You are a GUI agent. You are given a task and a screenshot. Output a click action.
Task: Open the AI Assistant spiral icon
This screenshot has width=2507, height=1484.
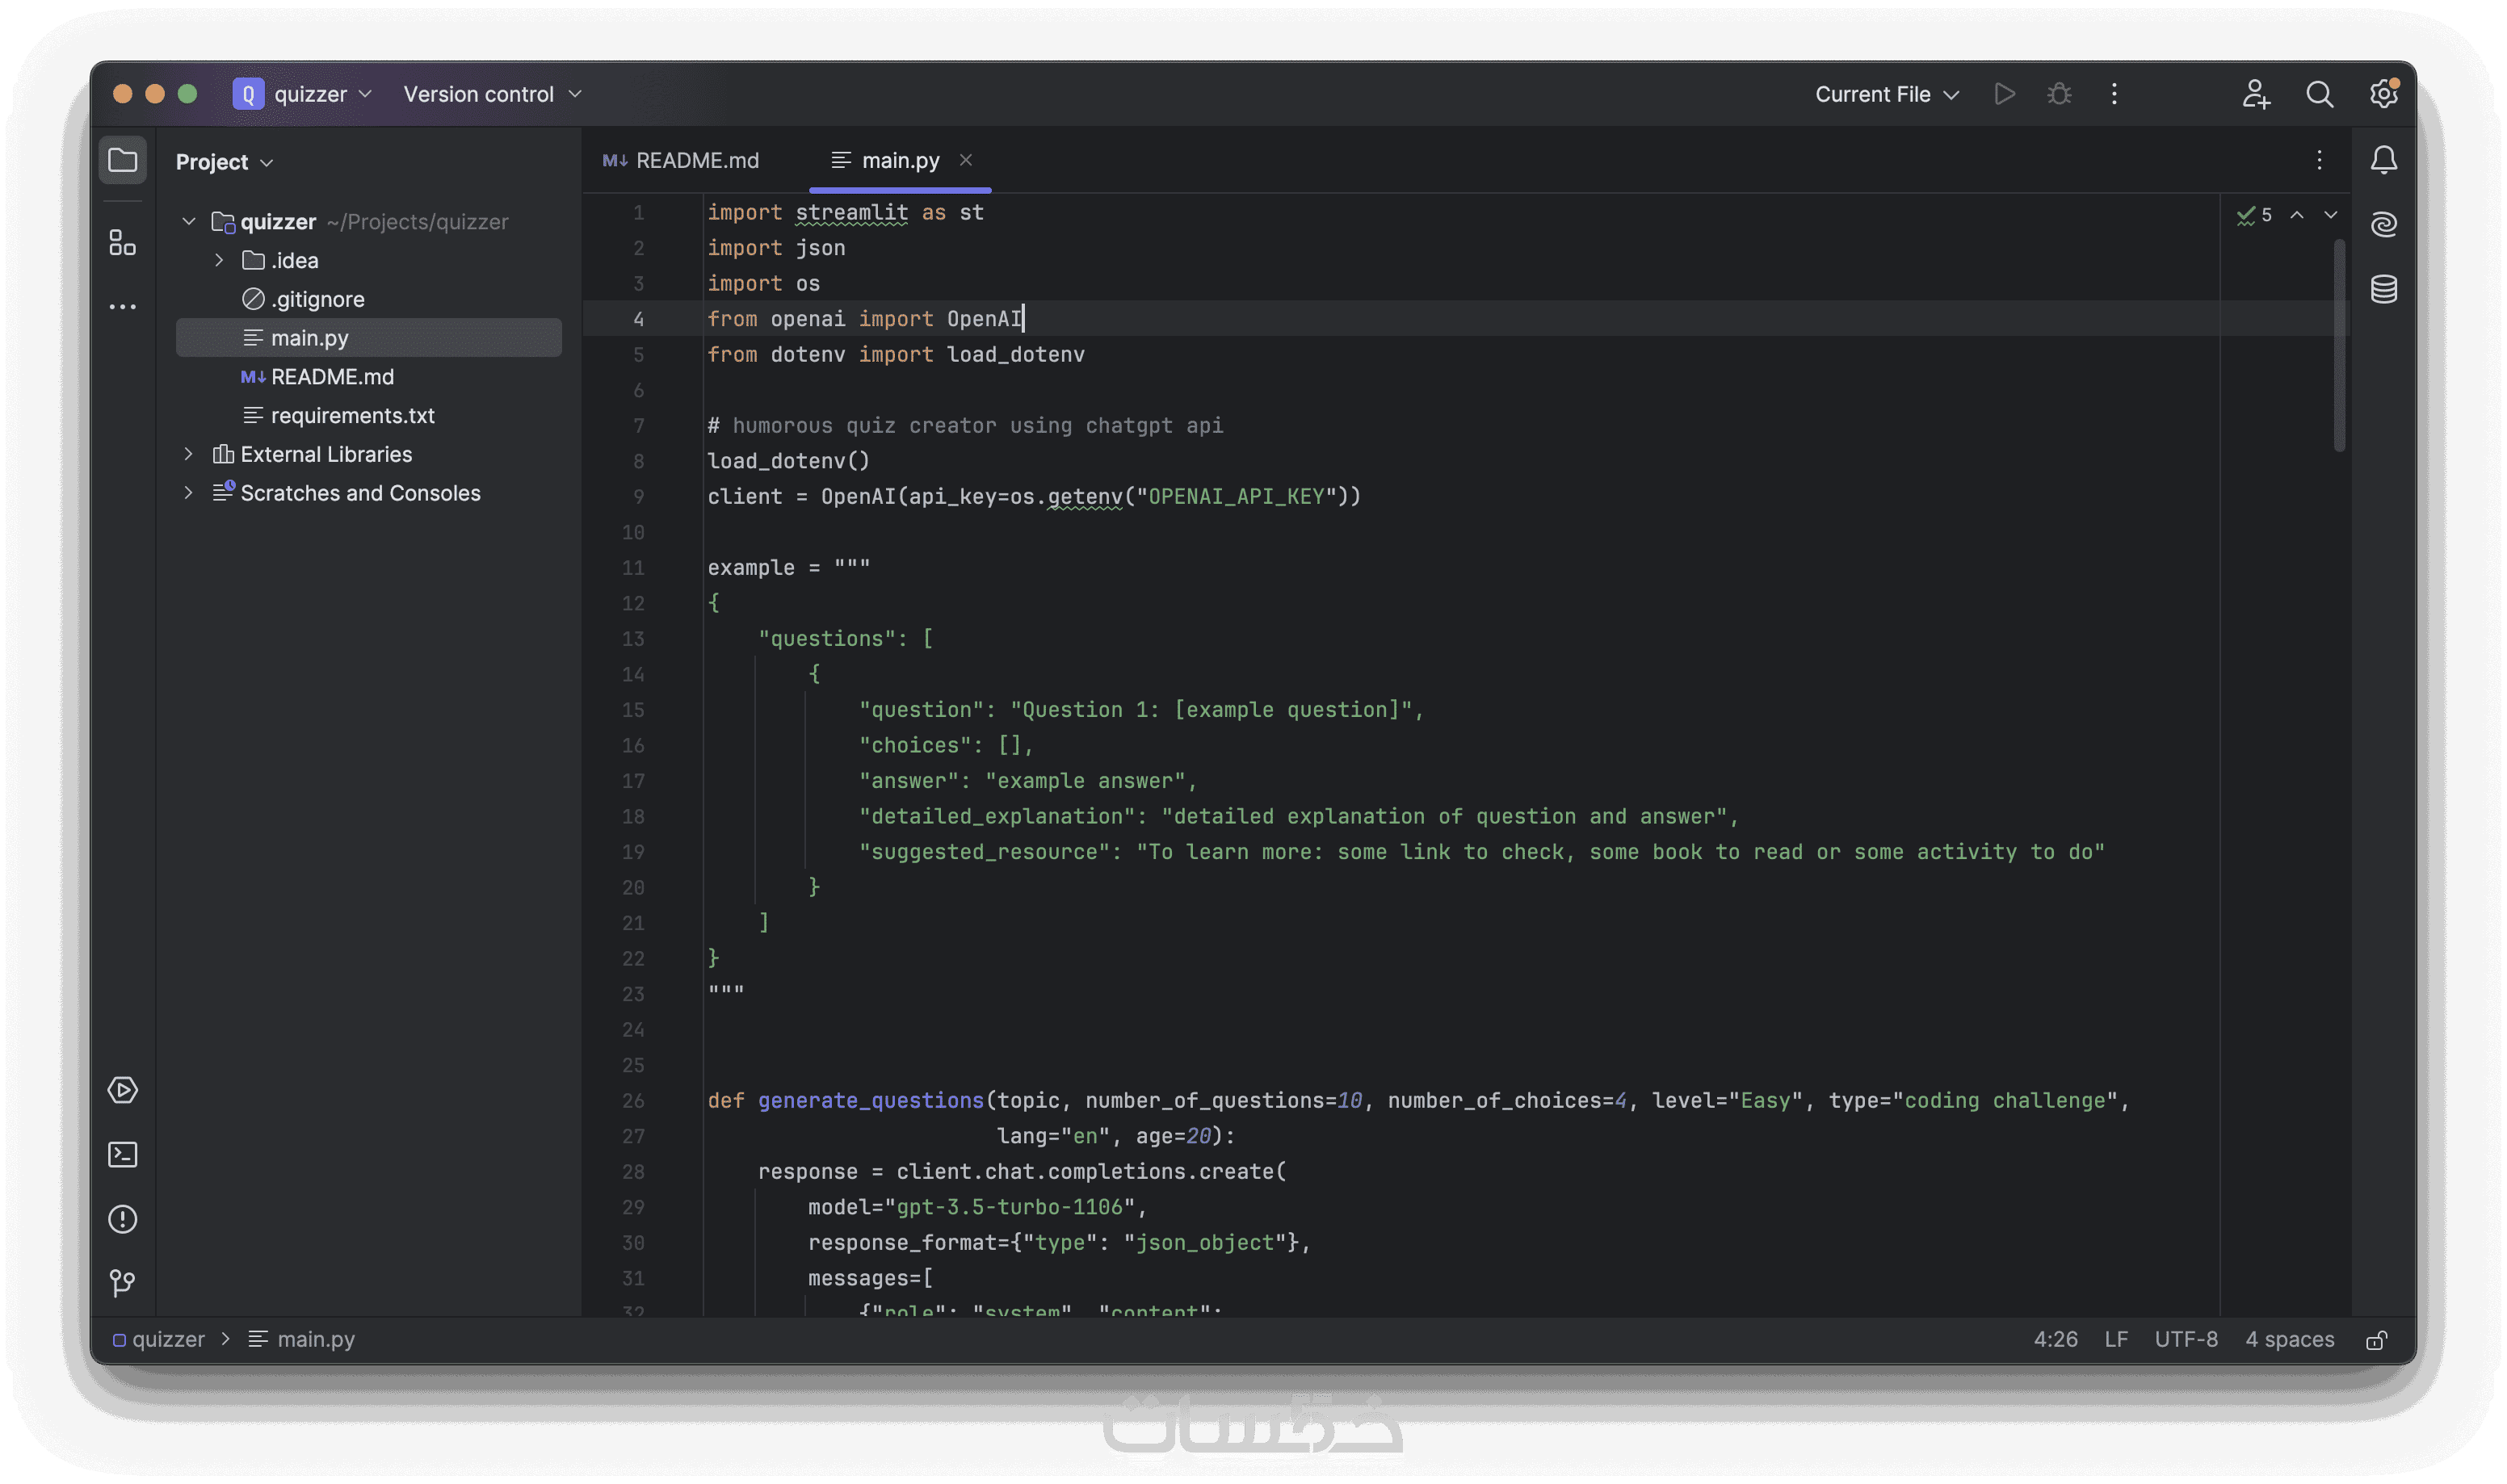[x=2384, y=224]
